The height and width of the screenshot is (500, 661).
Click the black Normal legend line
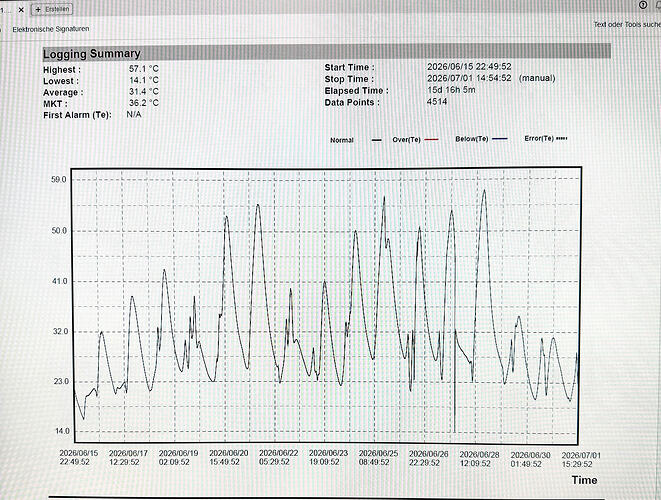(376, 140)
